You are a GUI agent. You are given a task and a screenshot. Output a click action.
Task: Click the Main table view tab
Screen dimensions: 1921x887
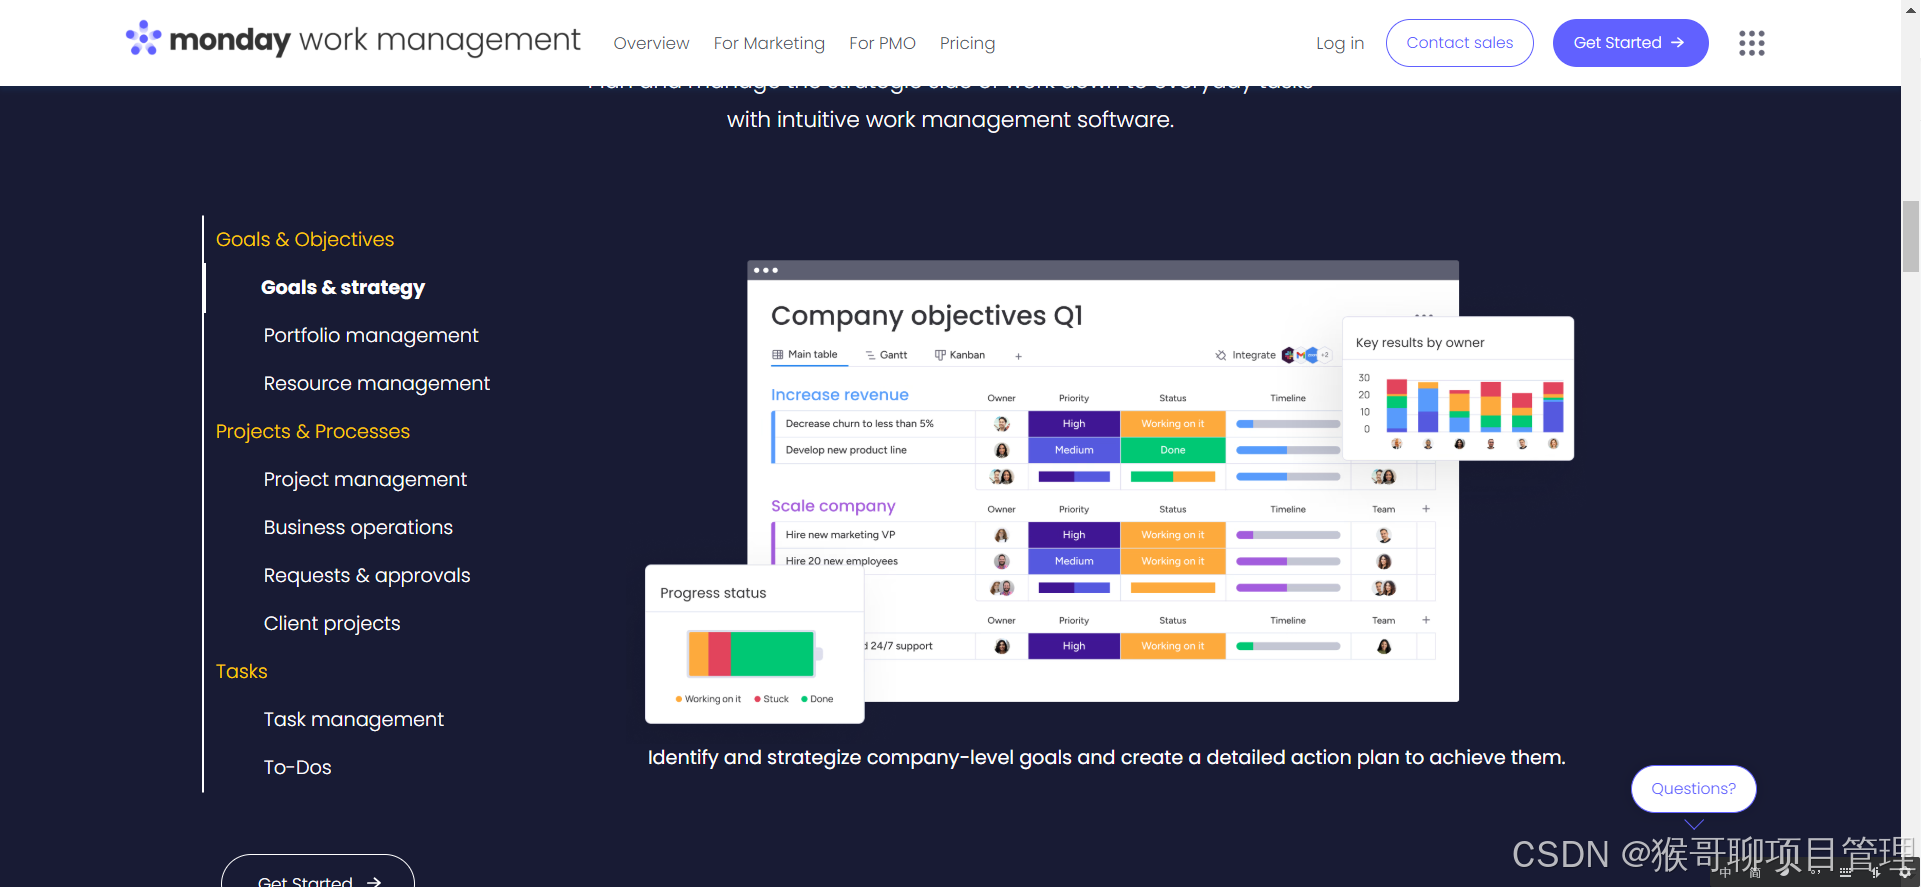(805, 355)
